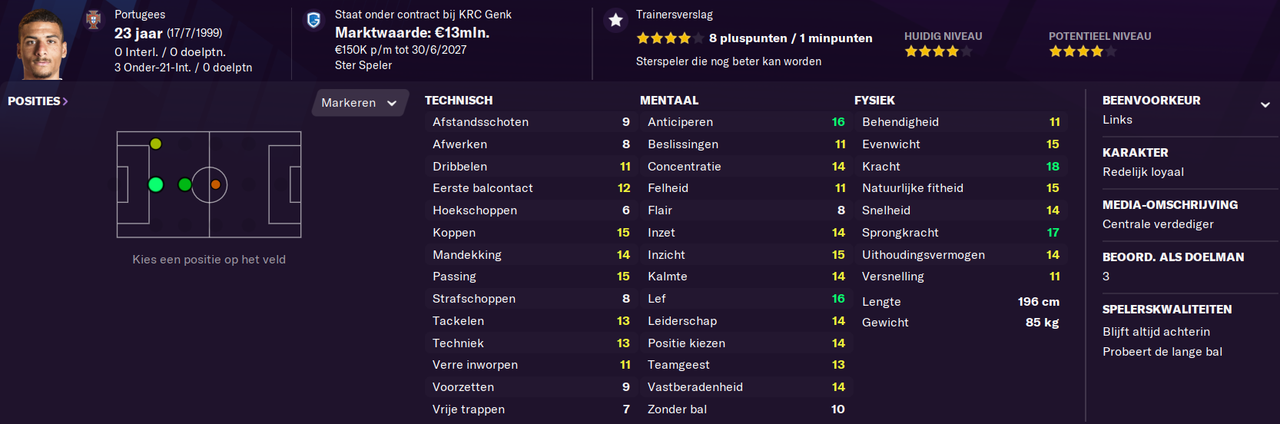Select the bright green centre-back position dot
This screenshot has width=1280, height=424.
pyautogui.click(x=155, y=184)
